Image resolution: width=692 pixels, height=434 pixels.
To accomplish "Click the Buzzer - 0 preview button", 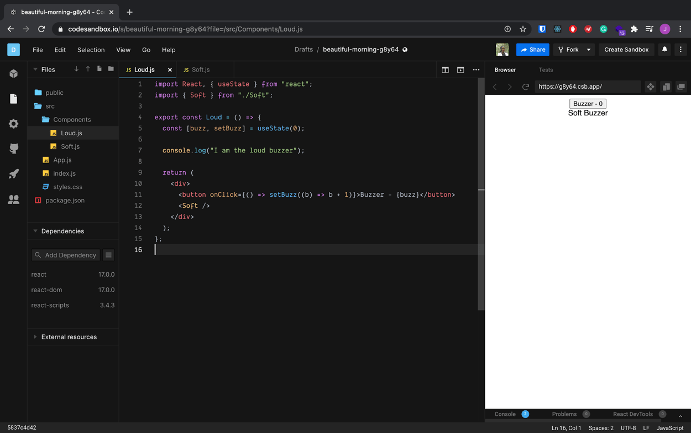I will click(x=587, y=104).
